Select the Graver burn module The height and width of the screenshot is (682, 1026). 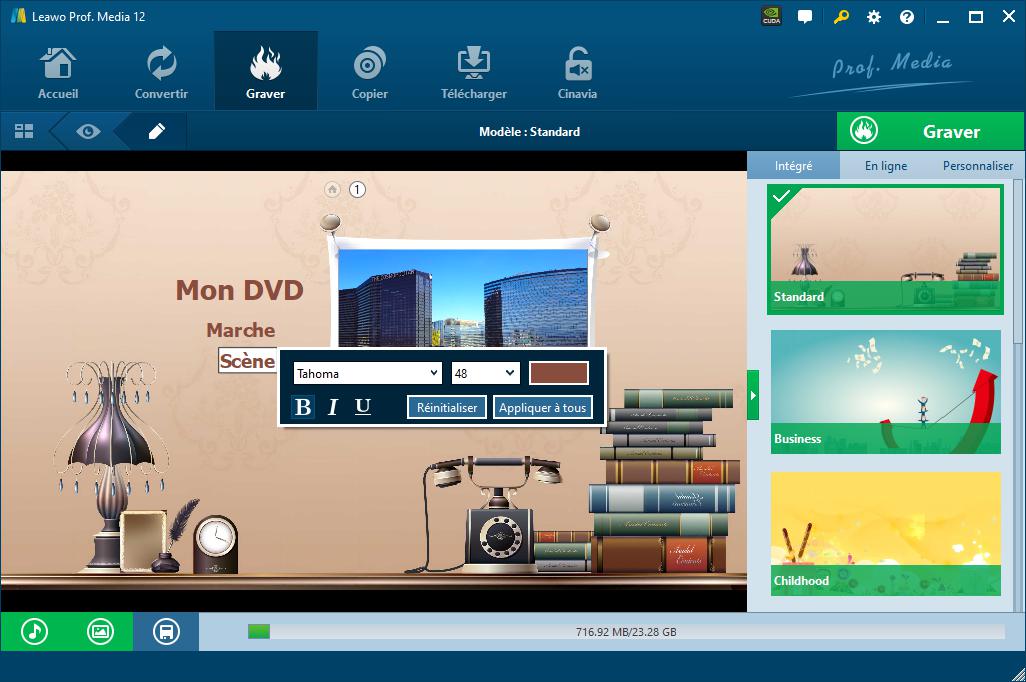[266, 72]
